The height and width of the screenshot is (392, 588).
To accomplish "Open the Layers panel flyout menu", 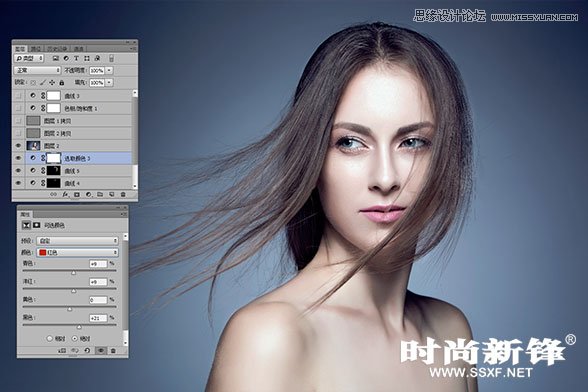I will 133,48.
